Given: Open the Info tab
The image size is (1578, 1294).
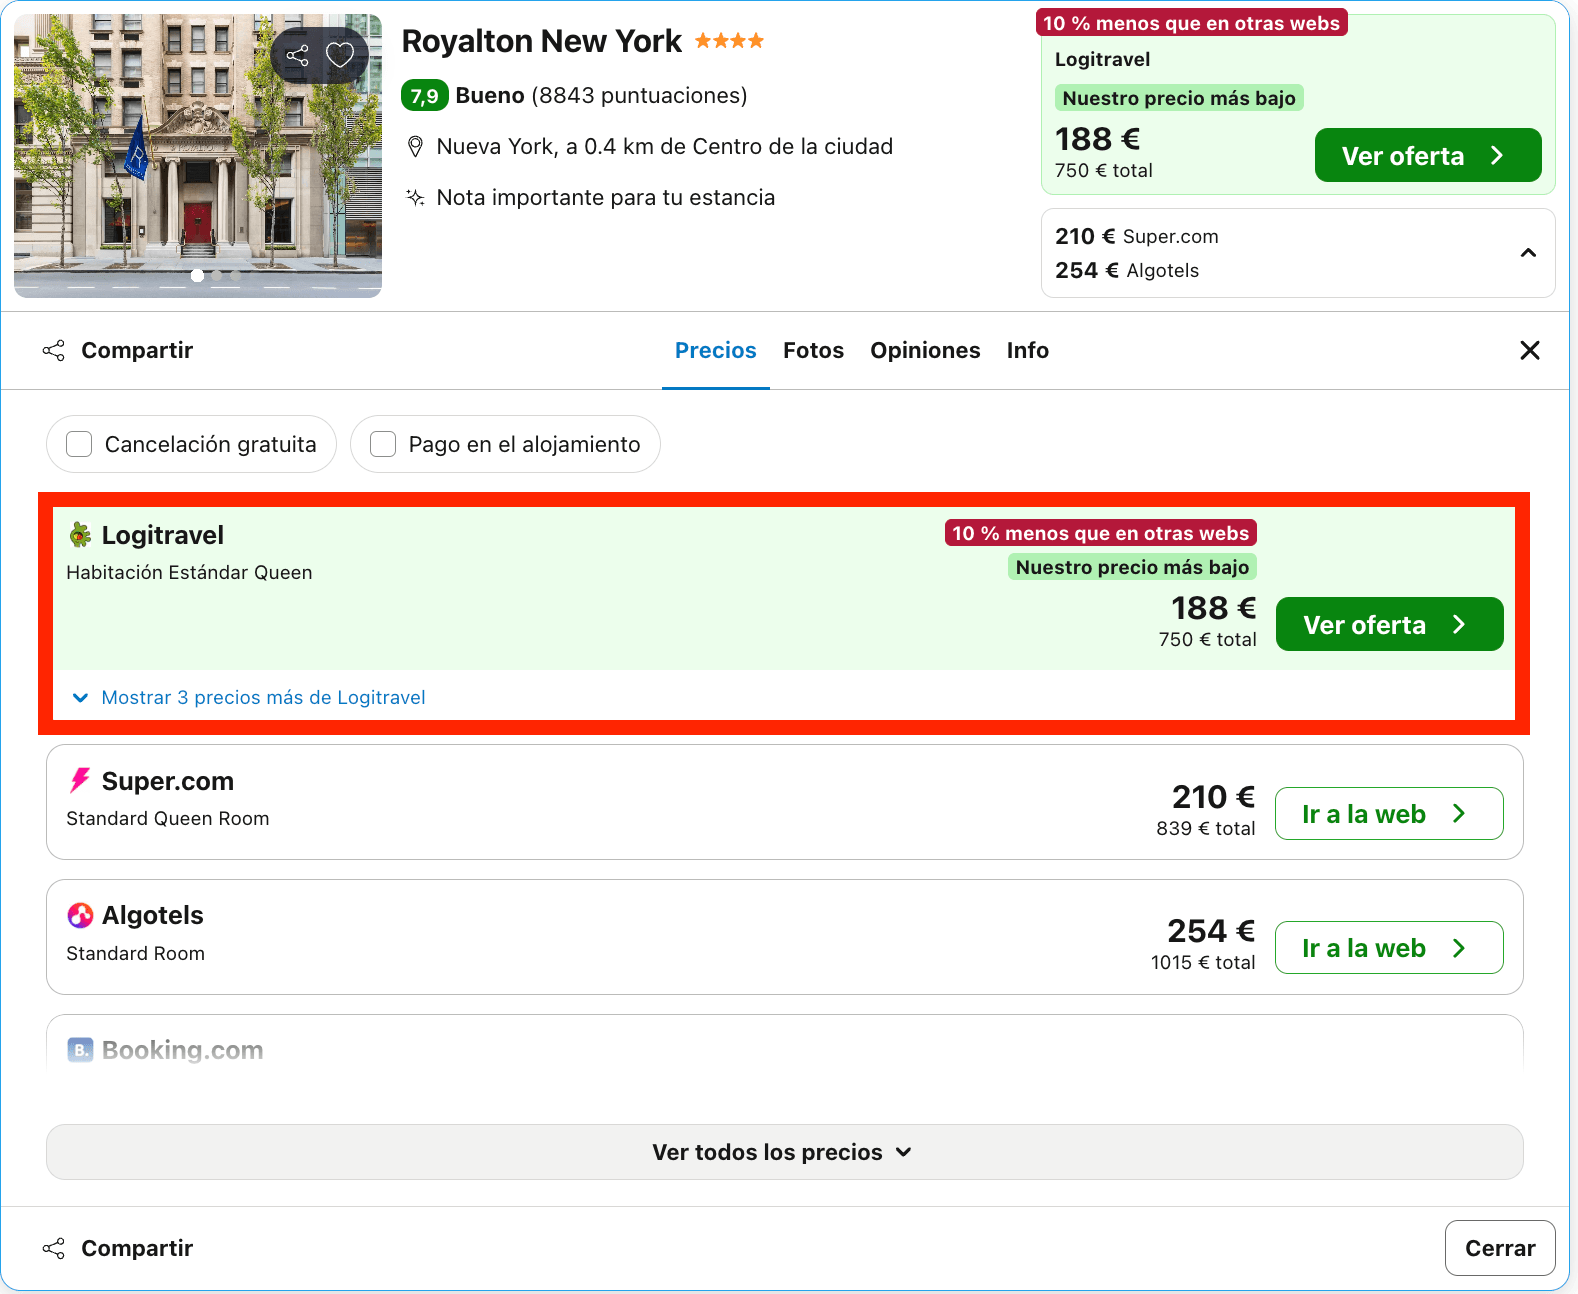Looking at the screenshot, I should [x=1027, y=350].
